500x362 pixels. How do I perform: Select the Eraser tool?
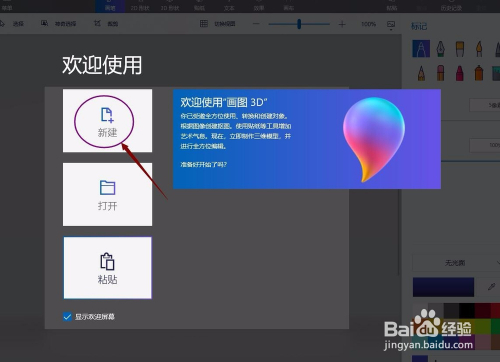tap(441, 73)
